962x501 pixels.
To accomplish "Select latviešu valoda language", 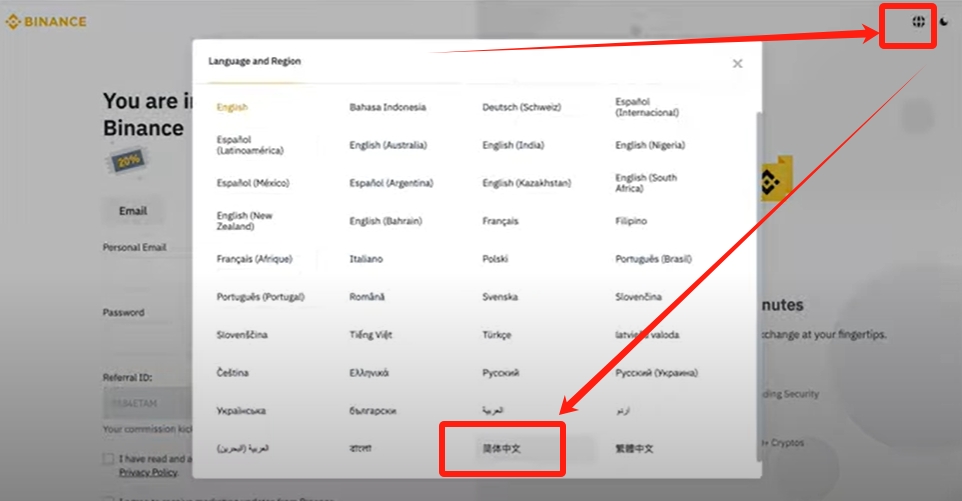I will point(647,335).
